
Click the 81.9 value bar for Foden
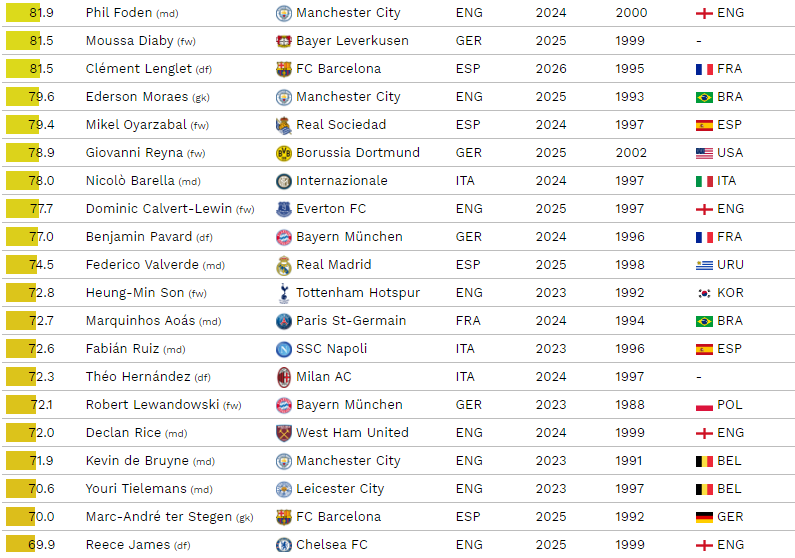(29, 13)
